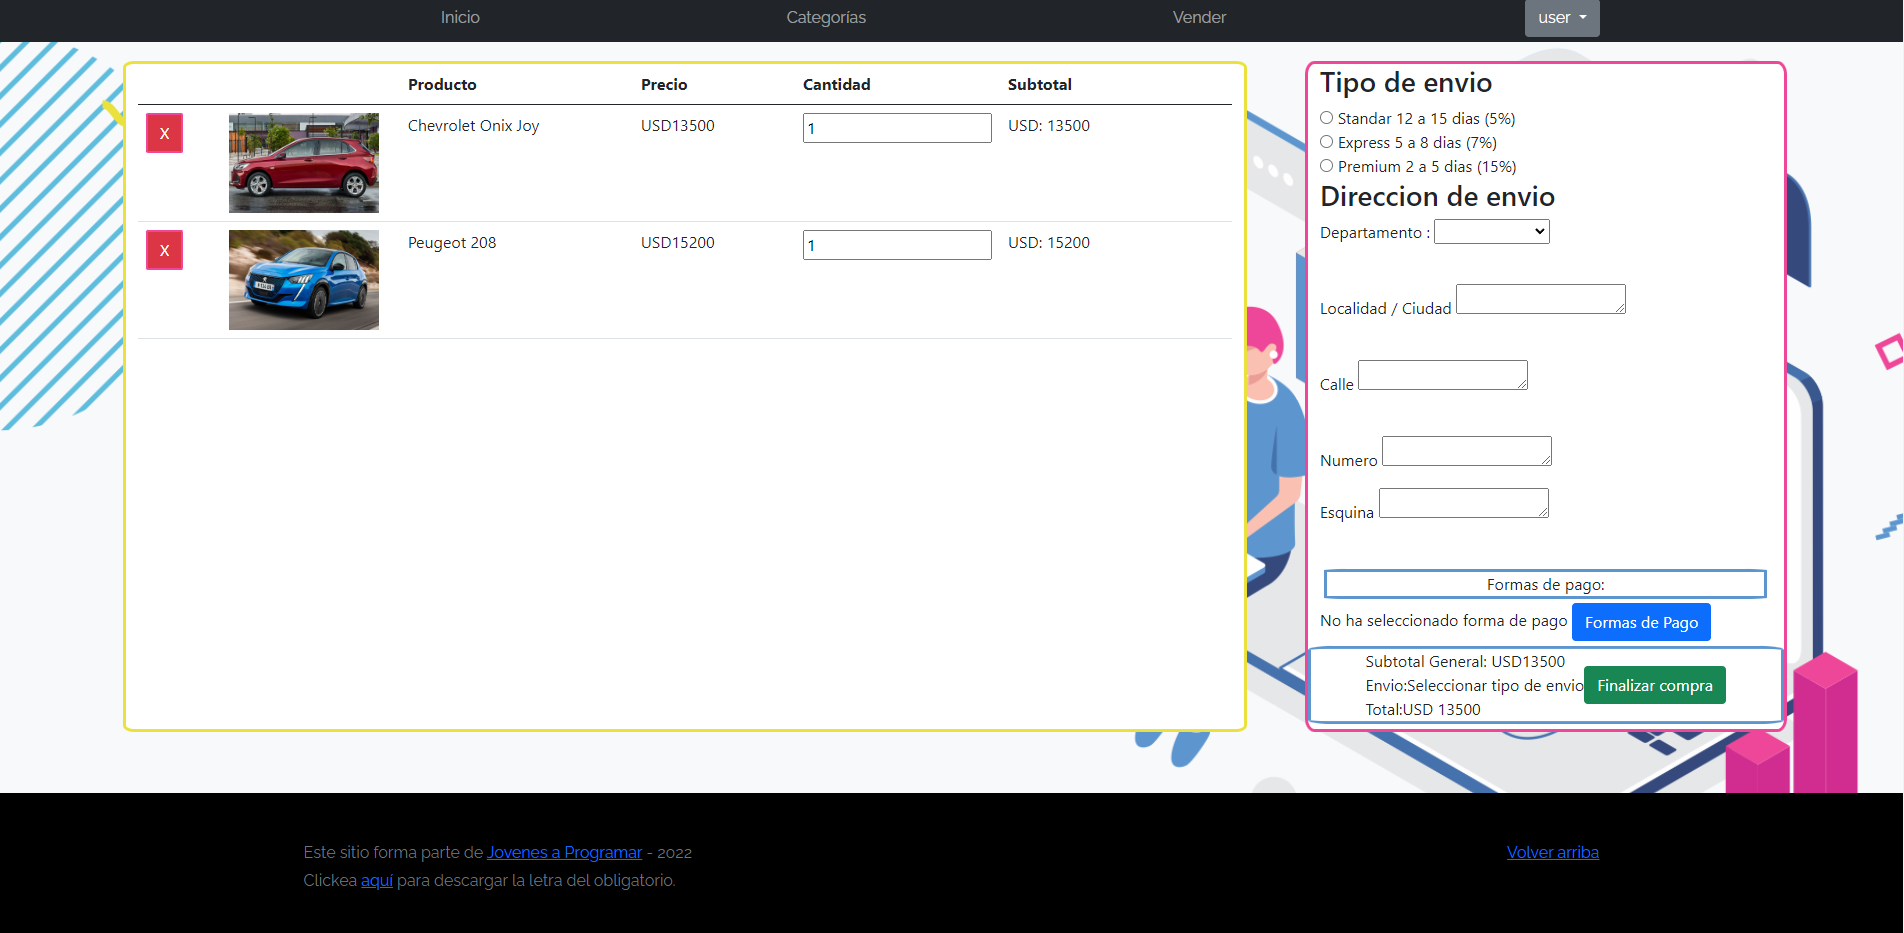Remove Chevrolet Onix Joy with X button

164,133
